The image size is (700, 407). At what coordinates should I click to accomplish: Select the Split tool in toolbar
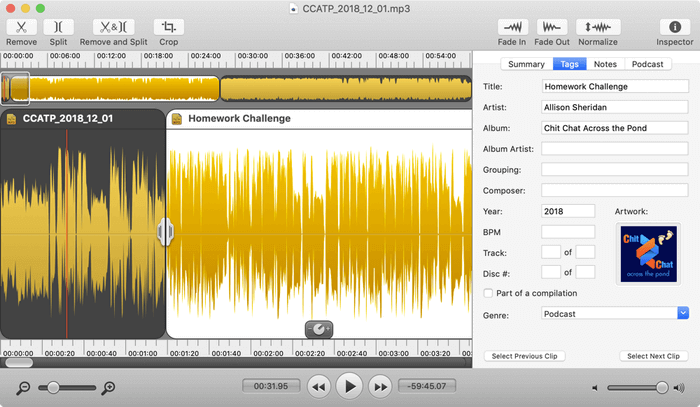click(59, 27)
